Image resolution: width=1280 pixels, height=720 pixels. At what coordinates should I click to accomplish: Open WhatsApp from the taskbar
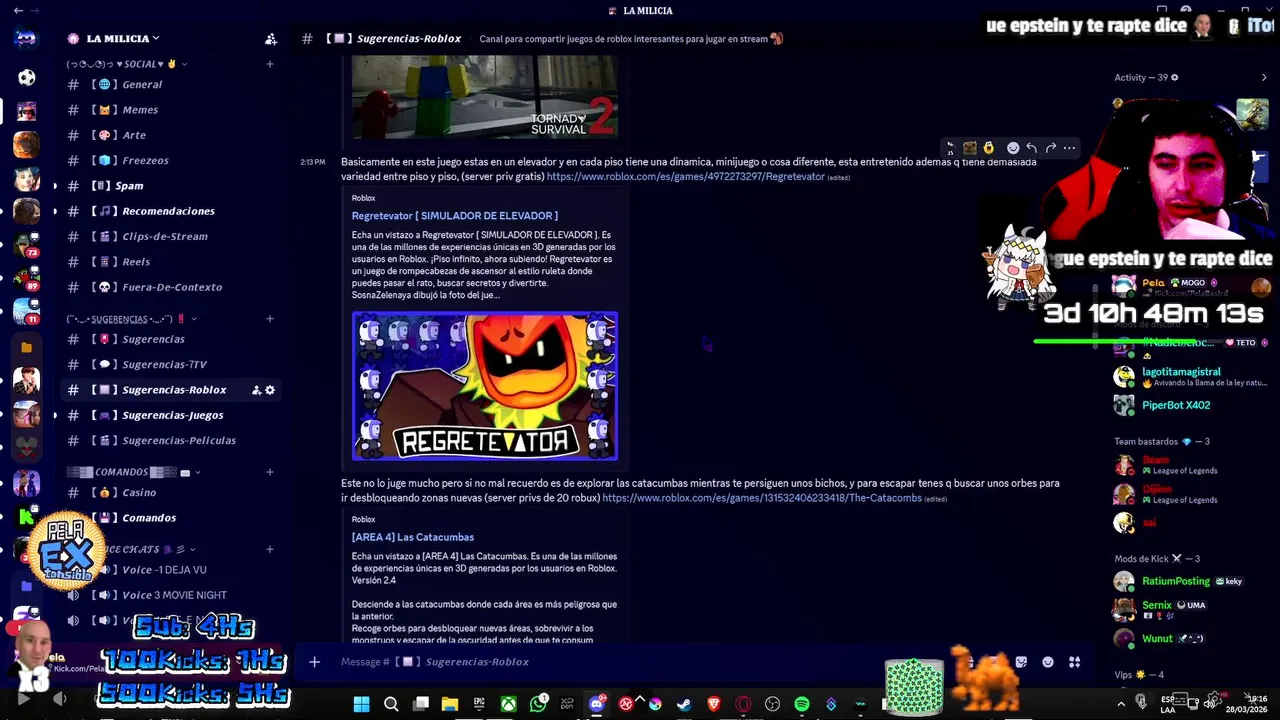538,704
